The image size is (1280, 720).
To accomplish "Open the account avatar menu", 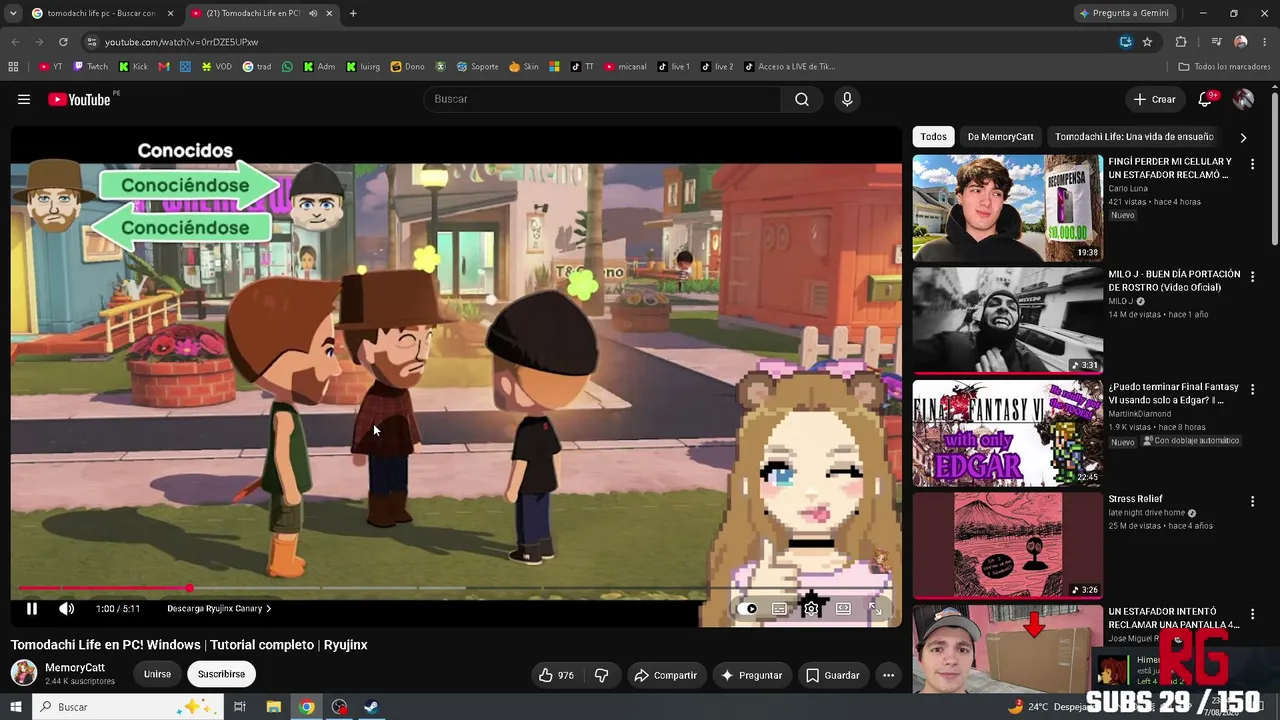I will [x=1243, y=99].
